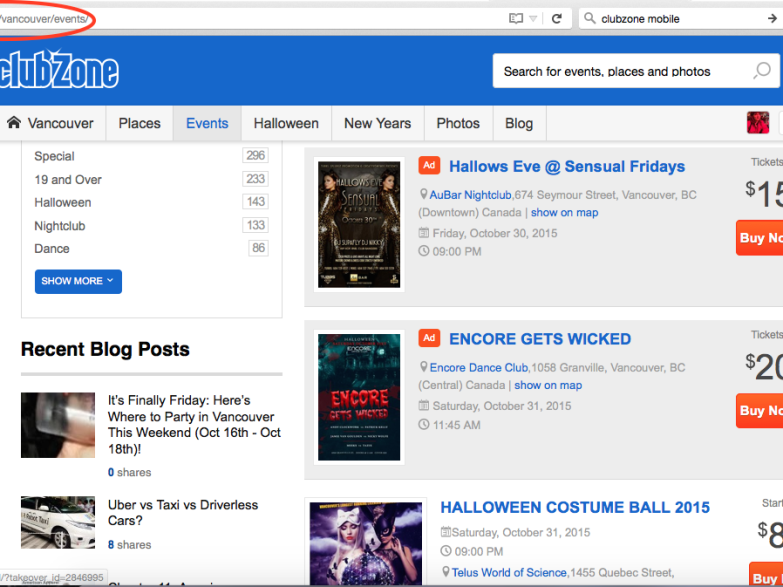Open browser reader view icon
This screenshot has height=587, width=783.
516,18
